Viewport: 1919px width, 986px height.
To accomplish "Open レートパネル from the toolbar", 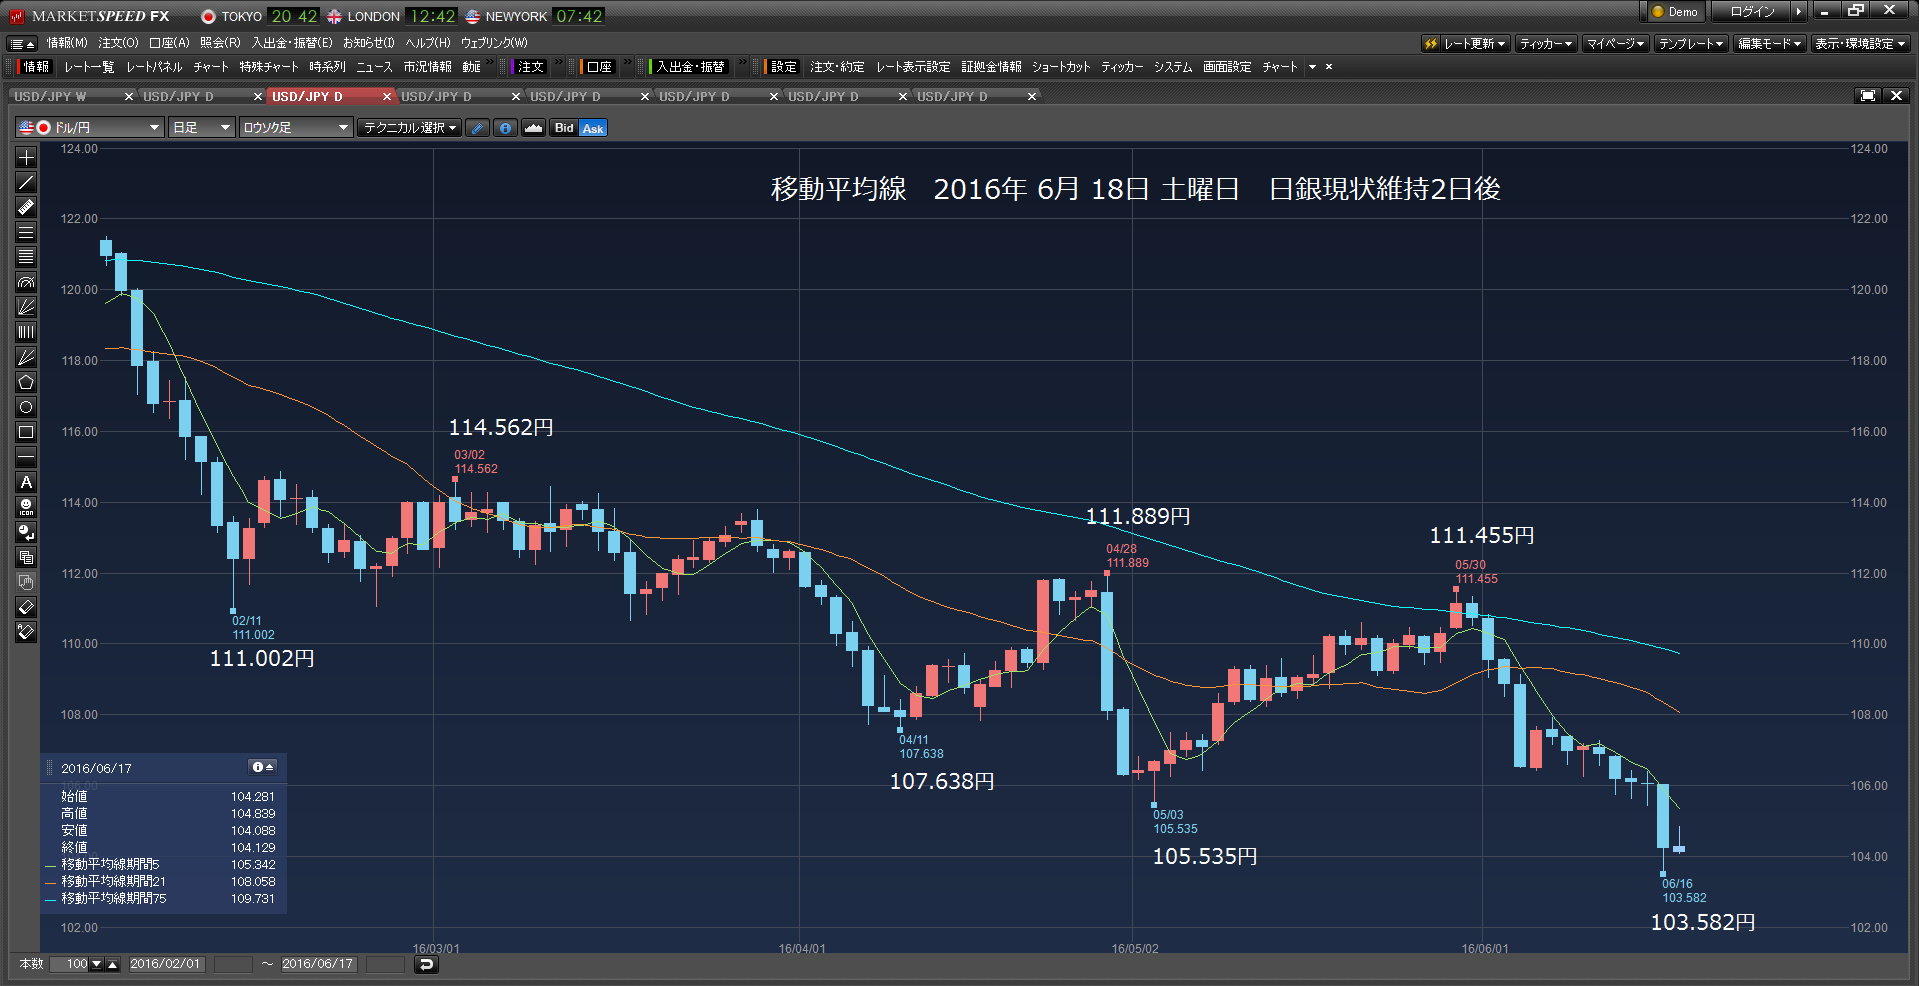I will pos(154,67).
